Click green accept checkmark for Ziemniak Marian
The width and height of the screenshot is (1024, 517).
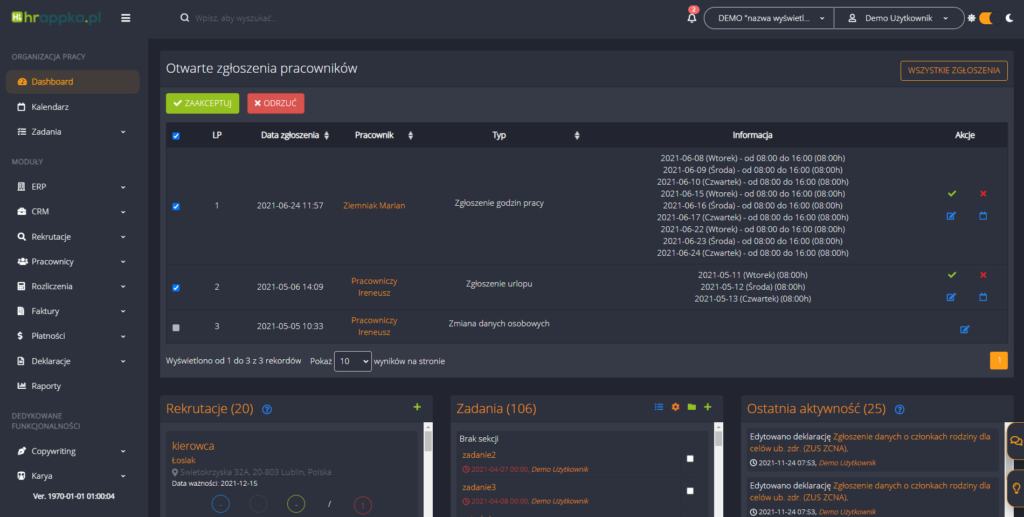[x=952, y=193]
